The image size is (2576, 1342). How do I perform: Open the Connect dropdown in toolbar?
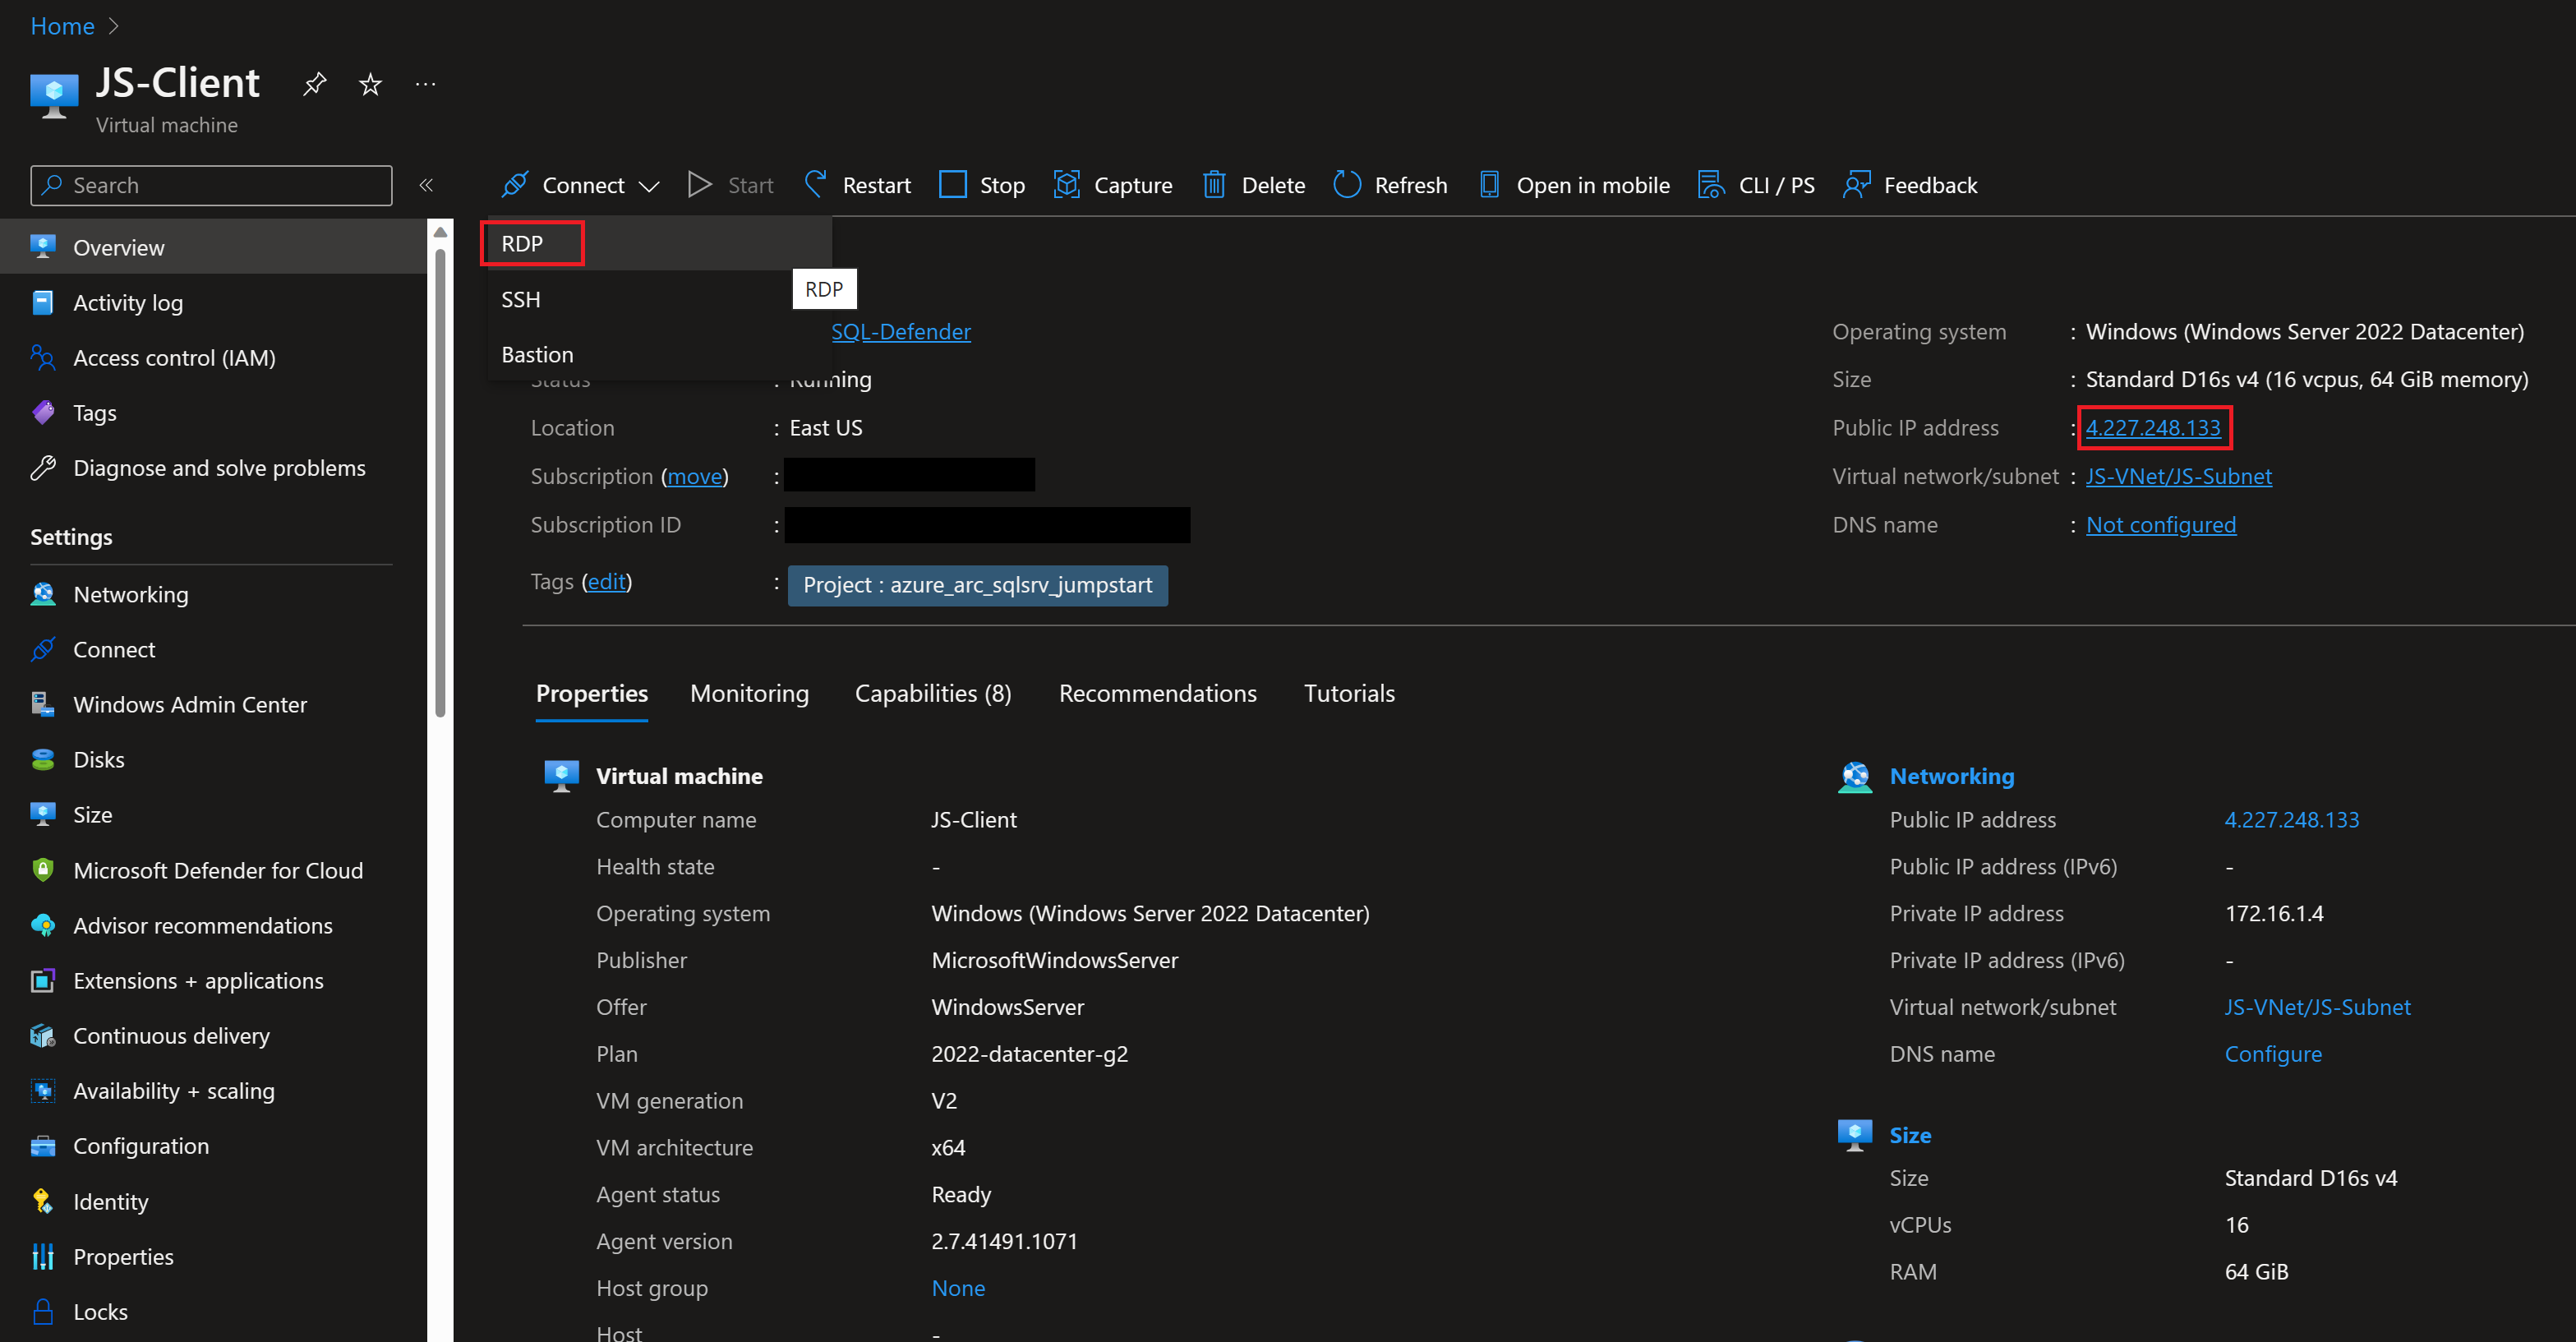pyautogui.click(x=581, y=185)
